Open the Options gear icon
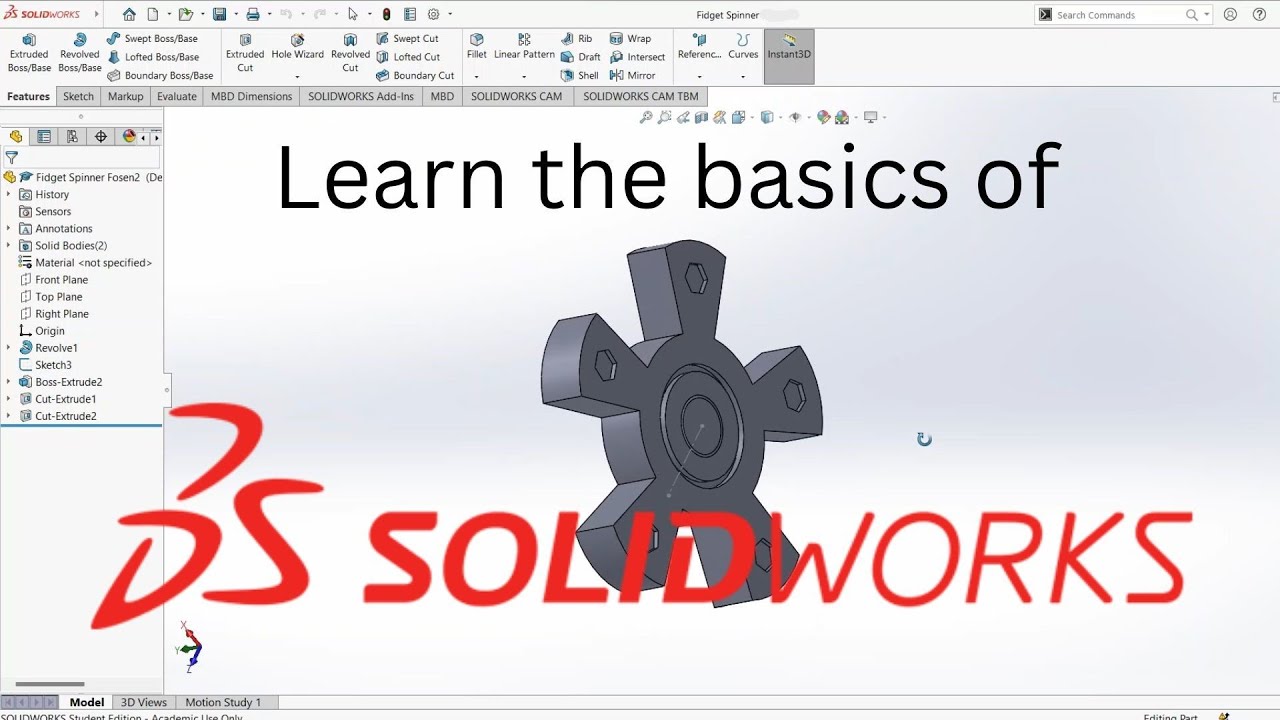Viewport: 1280px width, 720px height. (433, 14)
